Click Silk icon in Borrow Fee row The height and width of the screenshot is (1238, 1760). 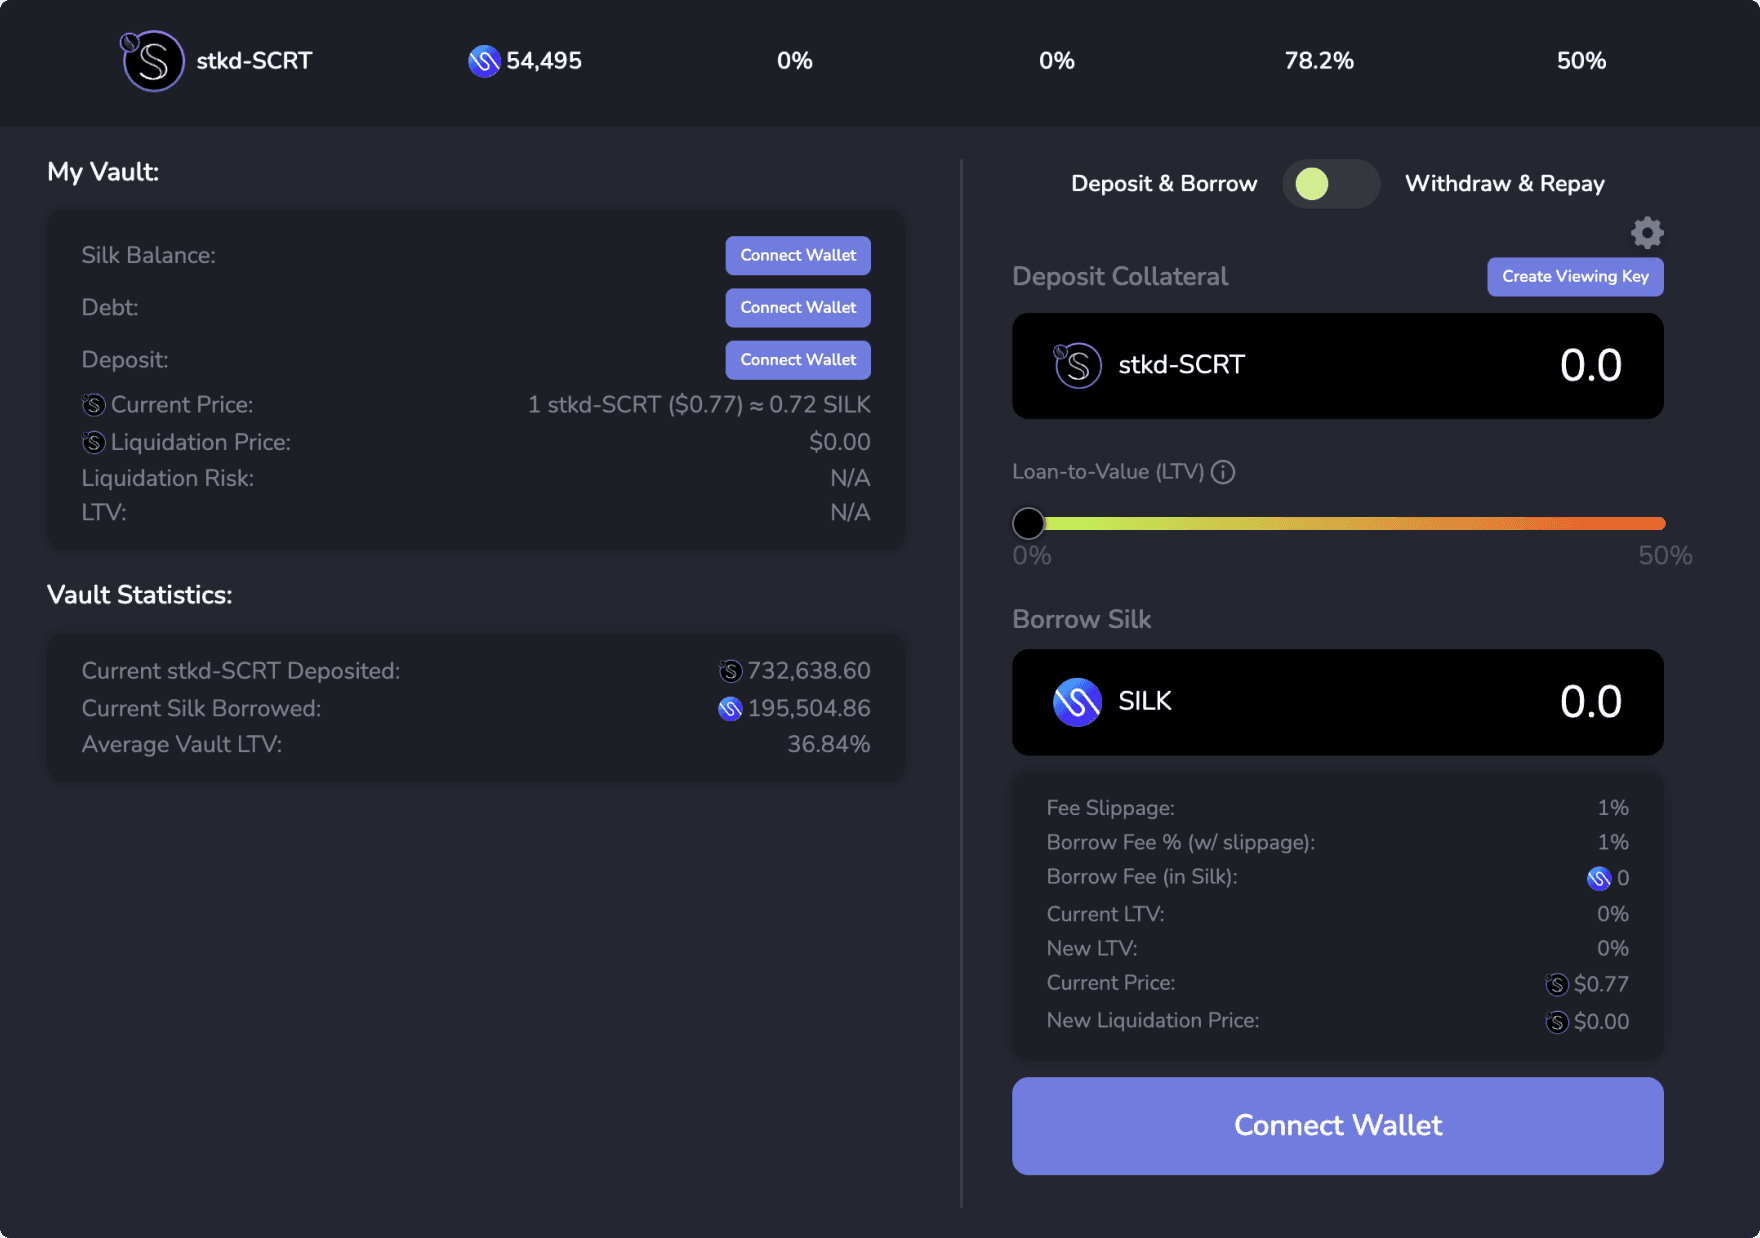(1599, 878)
